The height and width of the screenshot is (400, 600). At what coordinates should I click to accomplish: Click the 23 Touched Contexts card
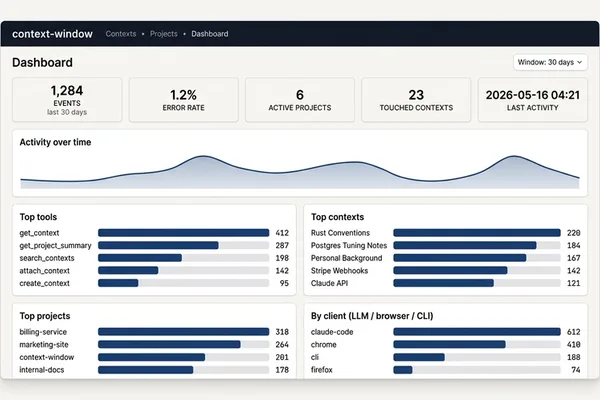tap(416, 100)
